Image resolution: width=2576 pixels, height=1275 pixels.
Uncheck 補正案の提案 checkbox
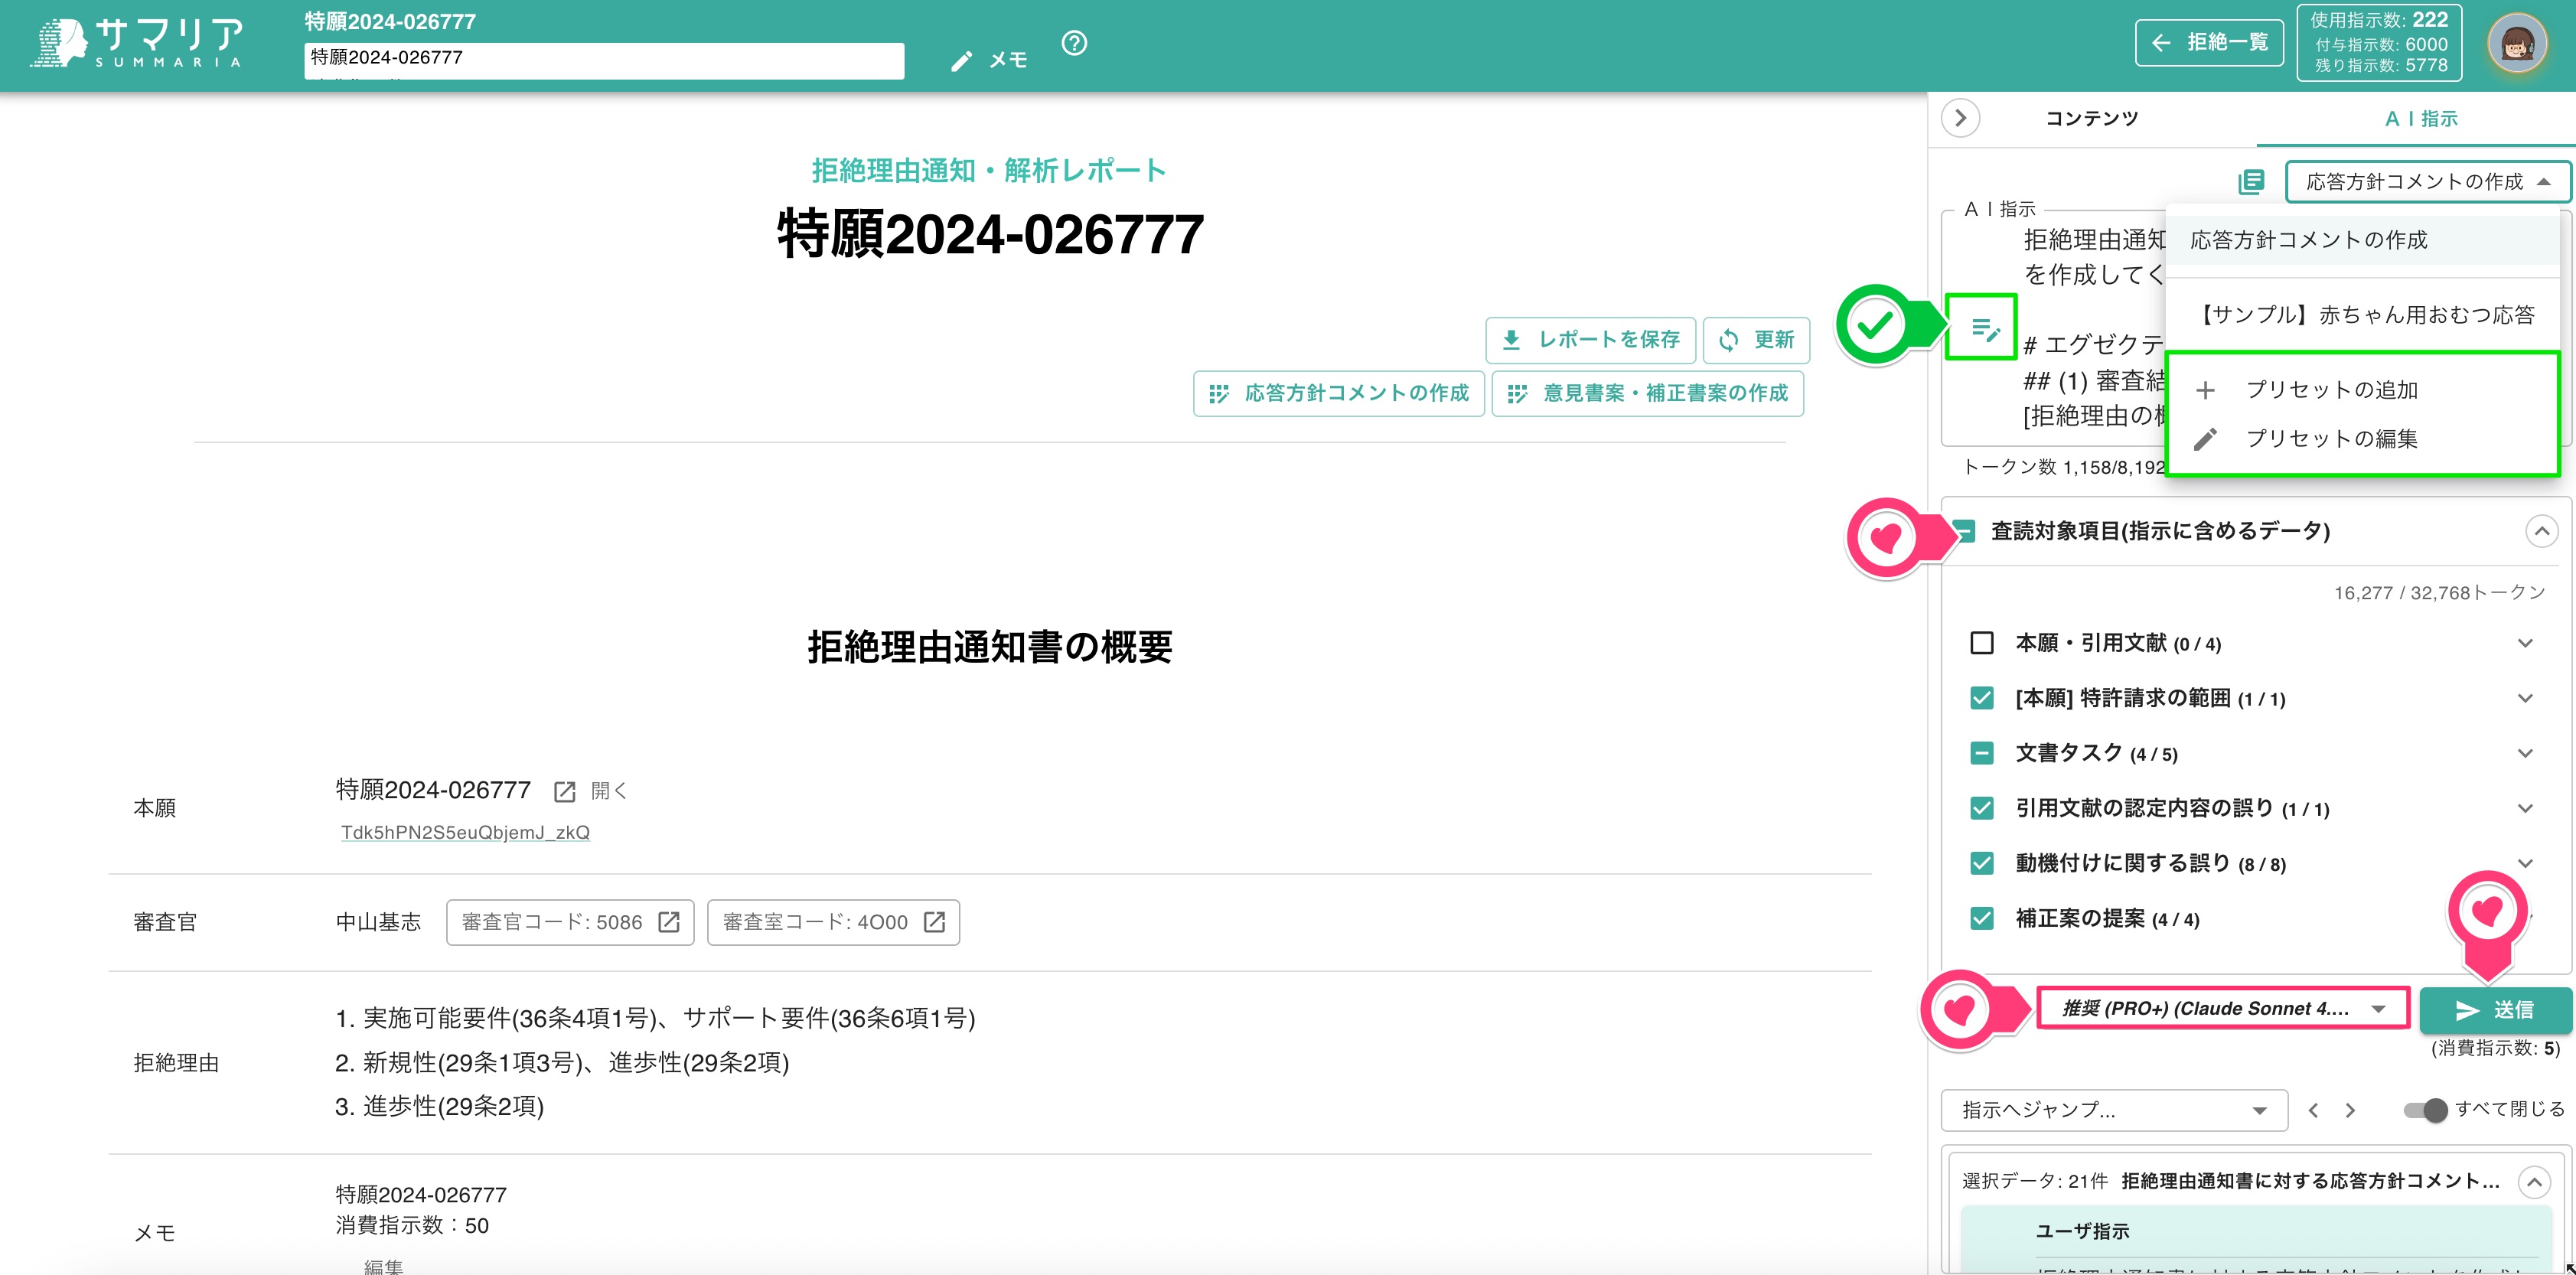click(x=1981, y=918)
